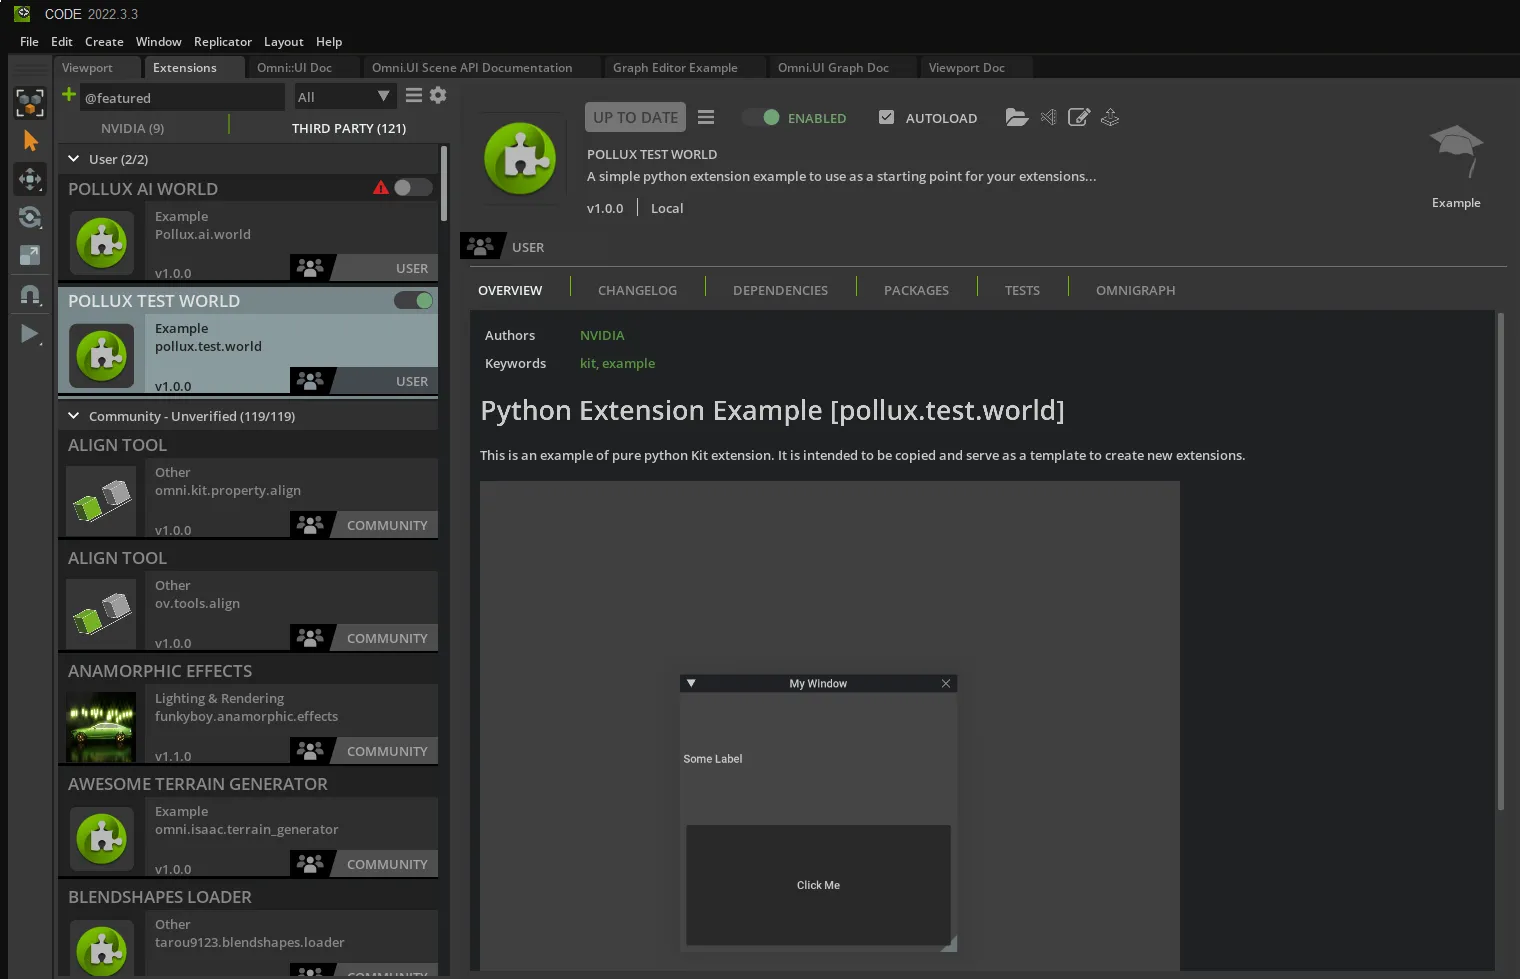Click the 'Local' label beside v1.0.0
The image size is (1520, 979).
point(667,208)
